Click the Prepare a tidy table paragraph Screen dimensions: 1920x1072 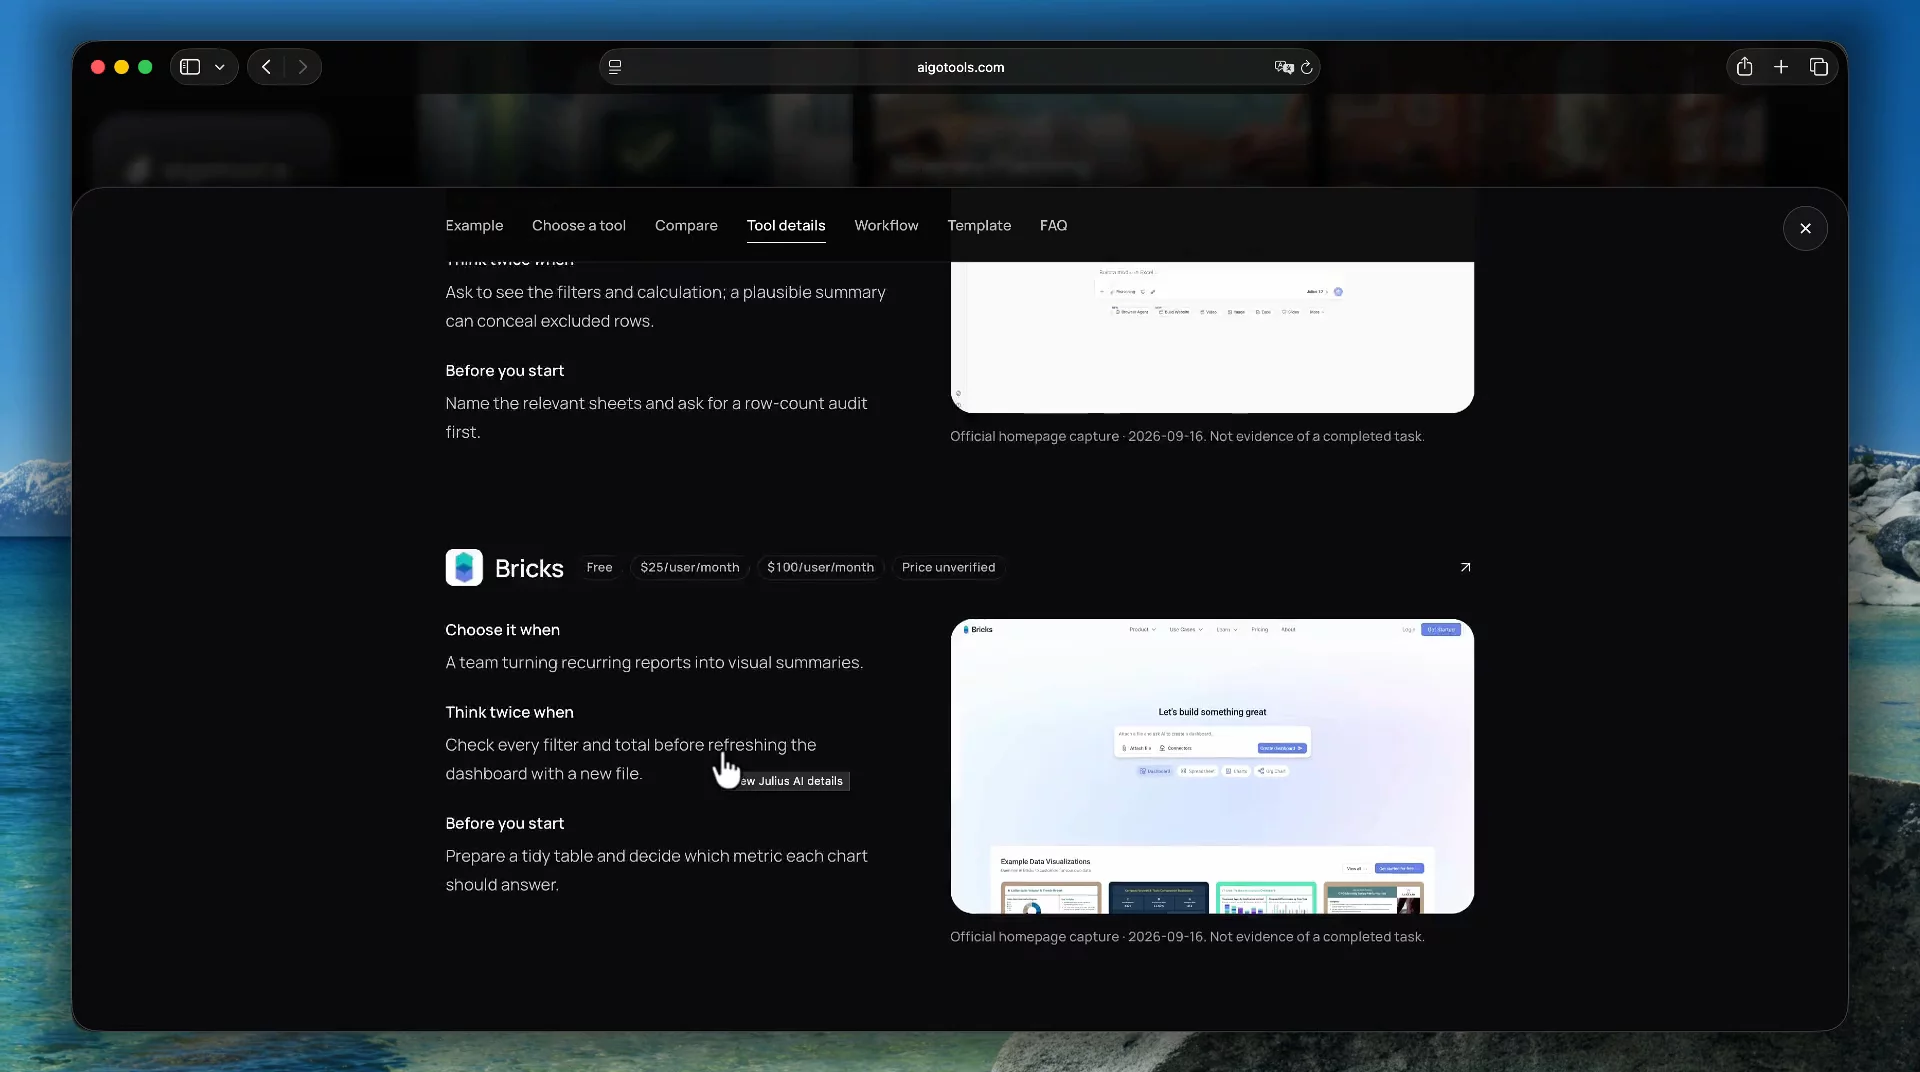[x=656, y=870]
